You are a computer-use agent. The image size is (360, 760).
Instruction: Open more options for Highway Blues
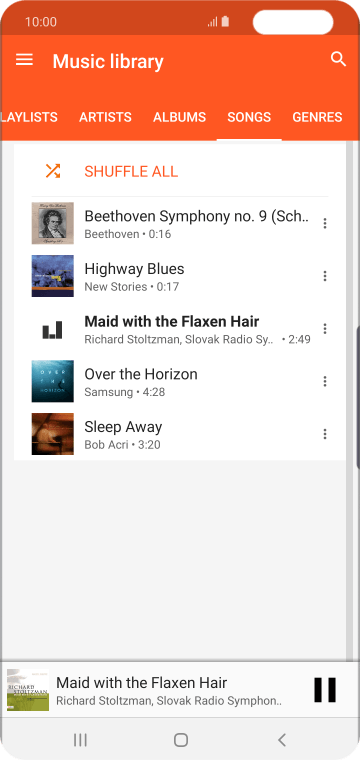325,276
